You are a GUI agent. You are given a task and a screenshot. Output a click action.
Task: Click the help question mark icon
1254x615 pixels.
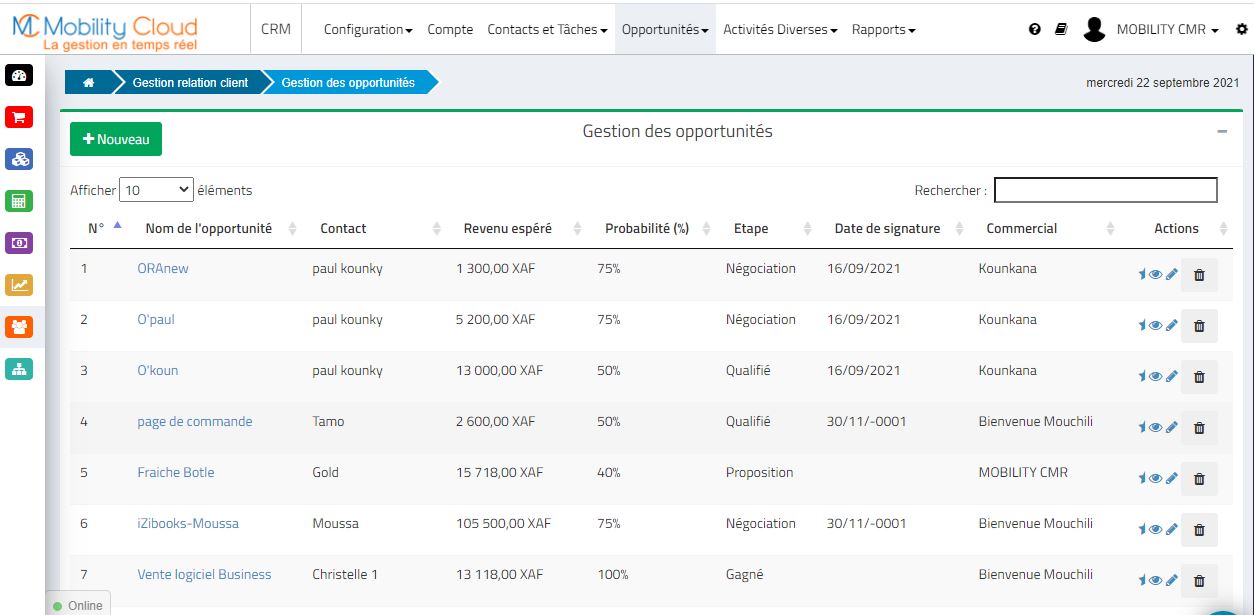click(x=1035, y=30)
